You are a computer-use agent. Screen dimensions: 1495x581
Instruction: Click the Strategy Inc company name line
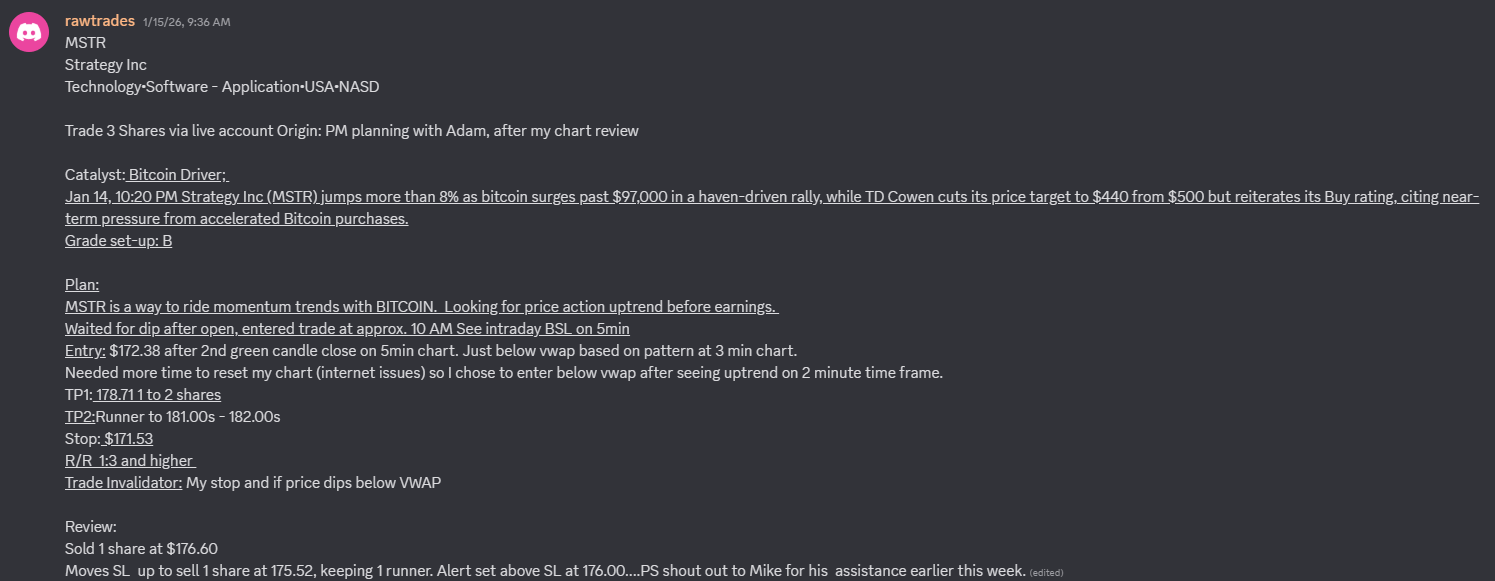(106, 65)
